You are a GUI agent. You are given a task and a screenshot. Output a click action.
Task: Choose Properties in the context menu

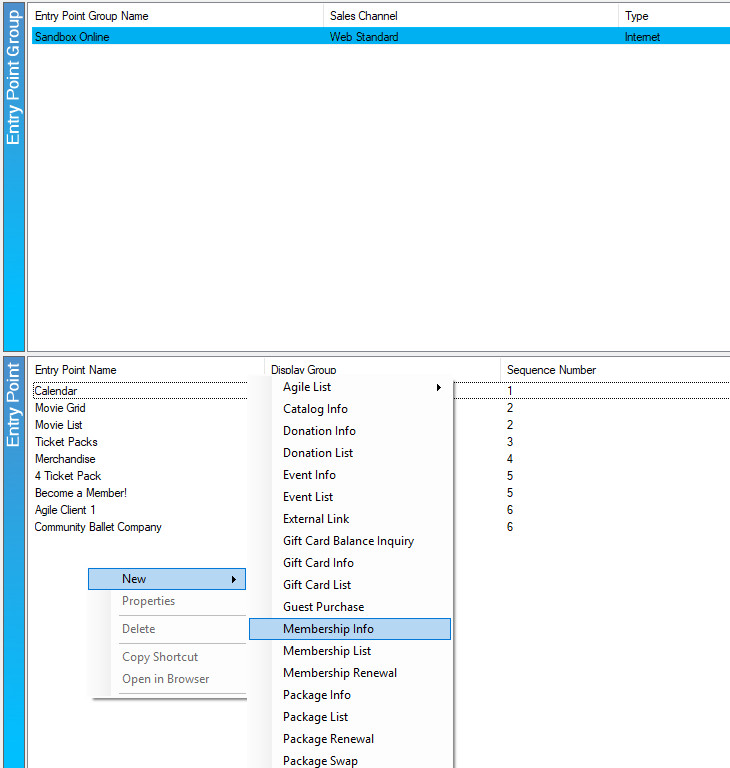point(148,601)
